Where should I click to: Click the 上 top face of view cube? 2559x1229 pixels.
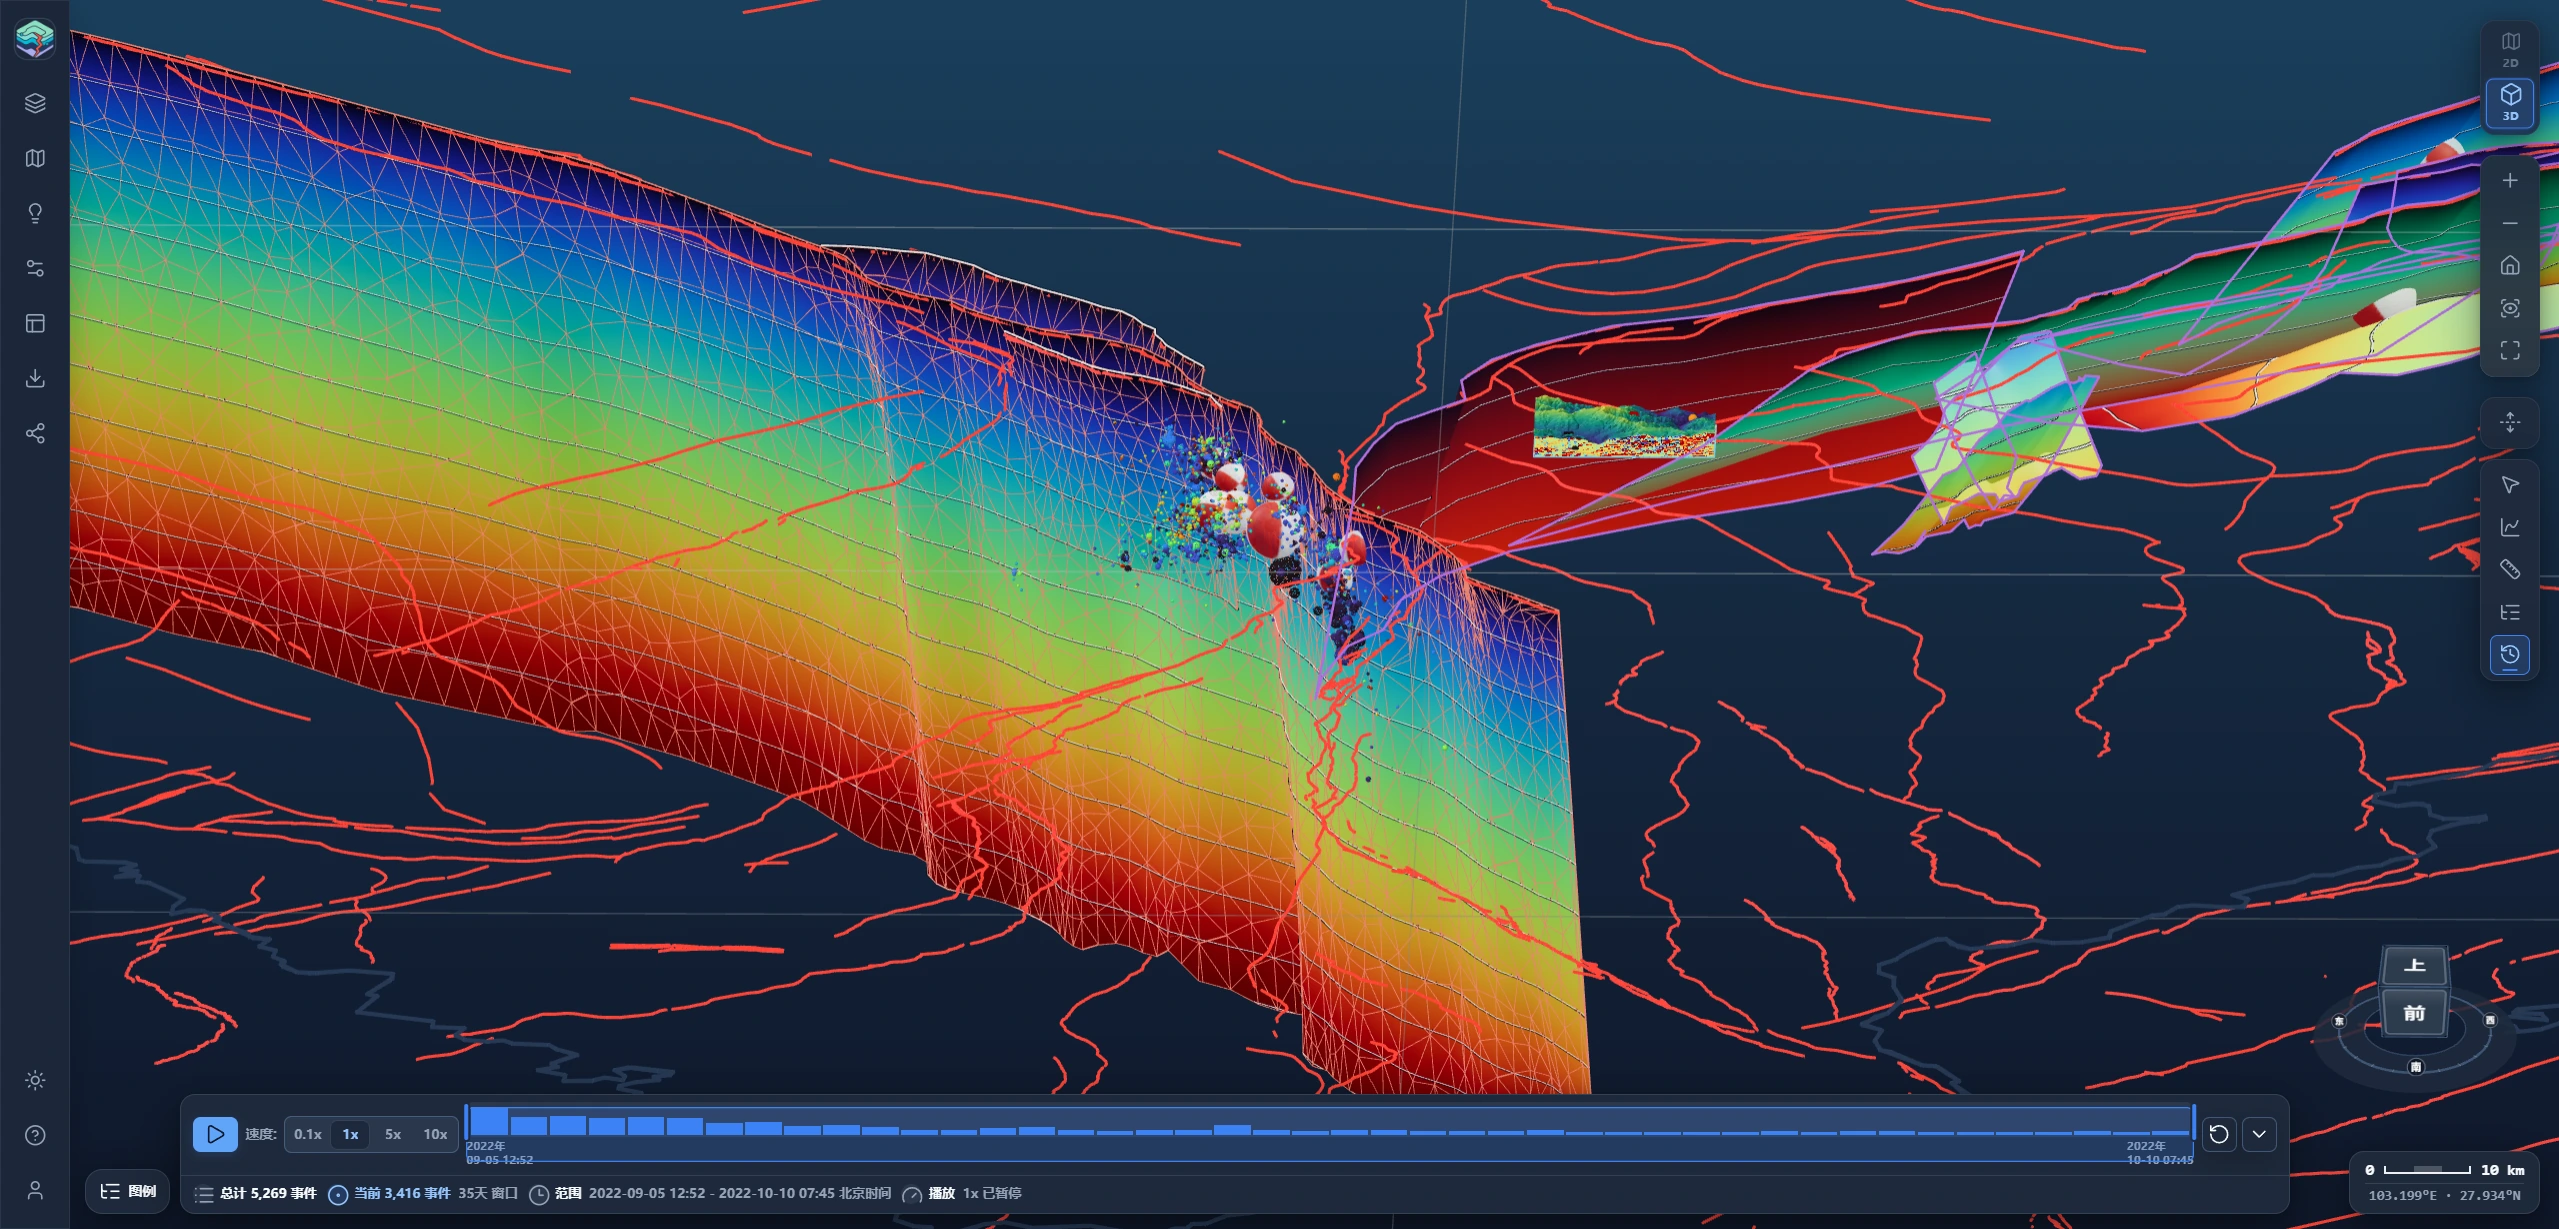pyautogui.click(x=2415, y=966)
